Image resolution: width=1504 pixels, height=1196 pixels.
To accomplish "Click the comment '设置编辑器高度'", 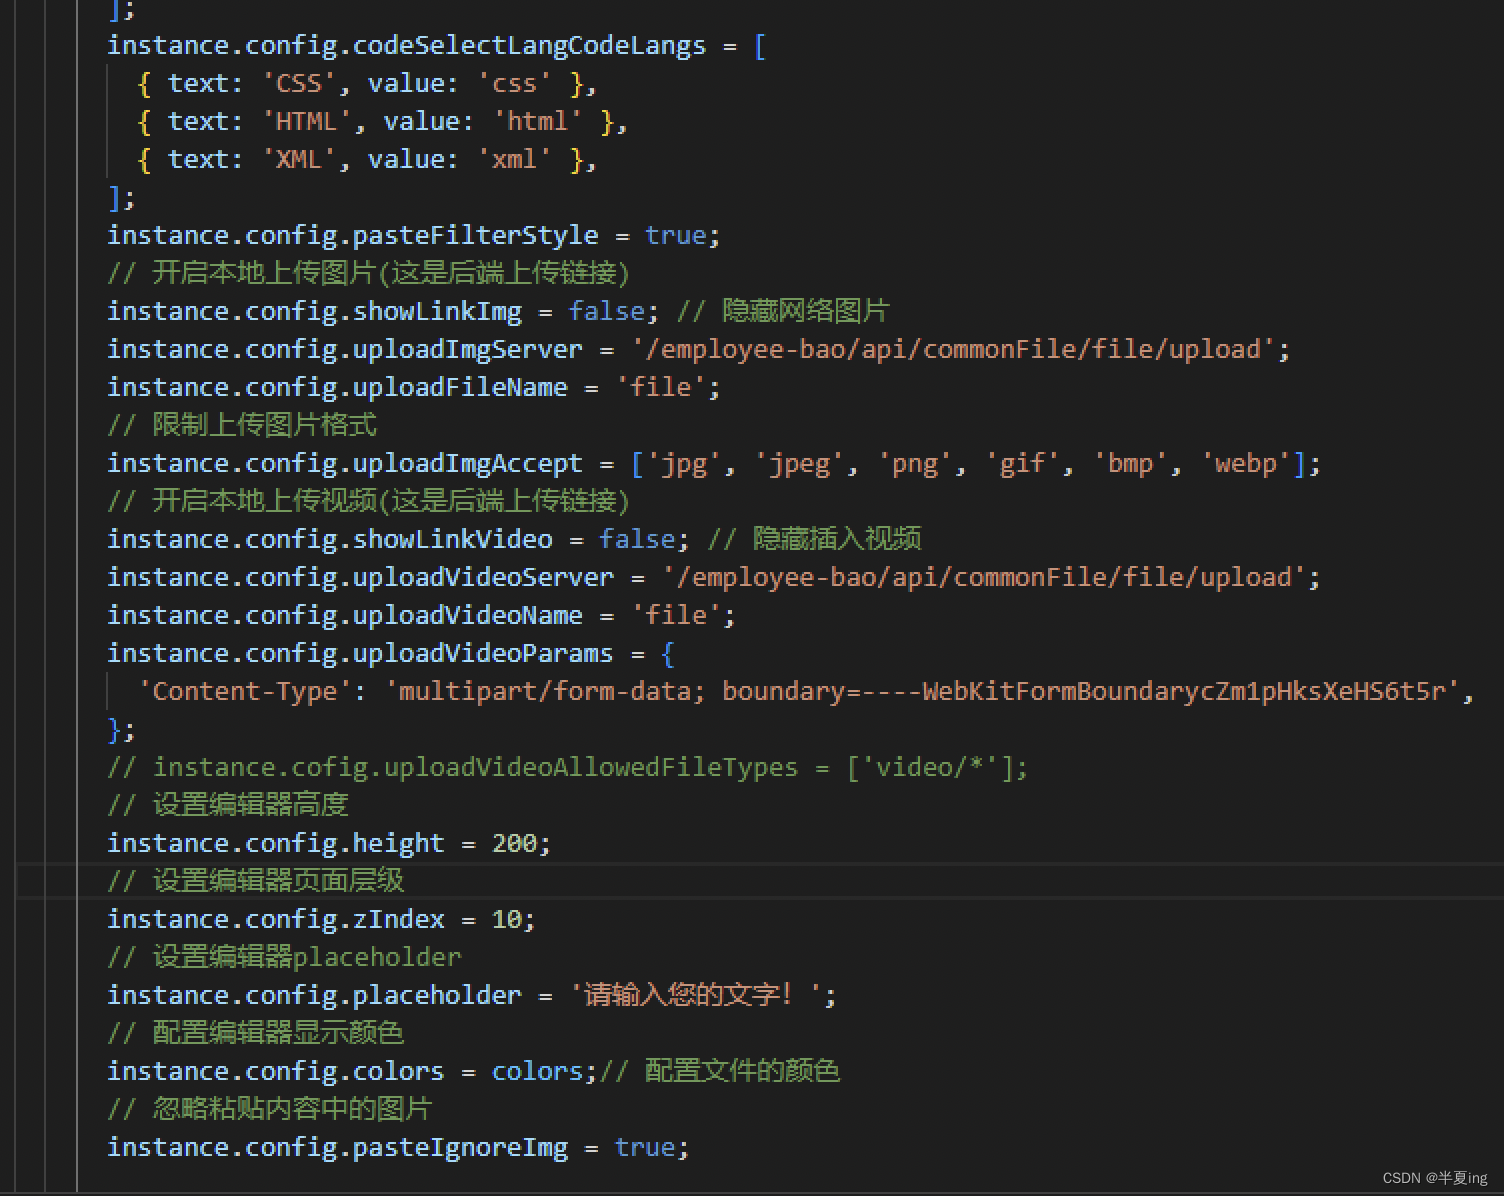I will click(228, 806).
